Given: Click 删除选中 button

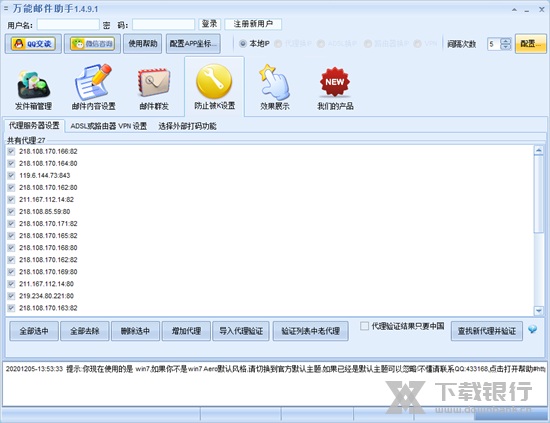Looking at the screenshot, I should [x=135, y=331].
